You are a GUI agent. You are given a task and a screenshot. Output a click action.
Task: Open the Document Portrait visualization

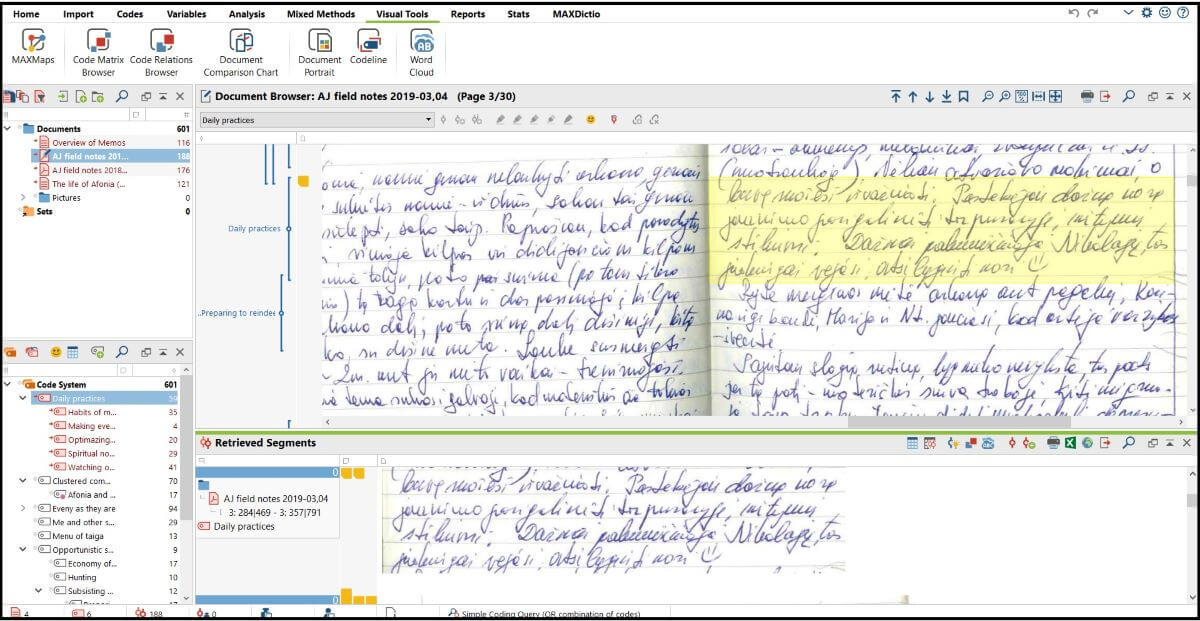(319, 49)
